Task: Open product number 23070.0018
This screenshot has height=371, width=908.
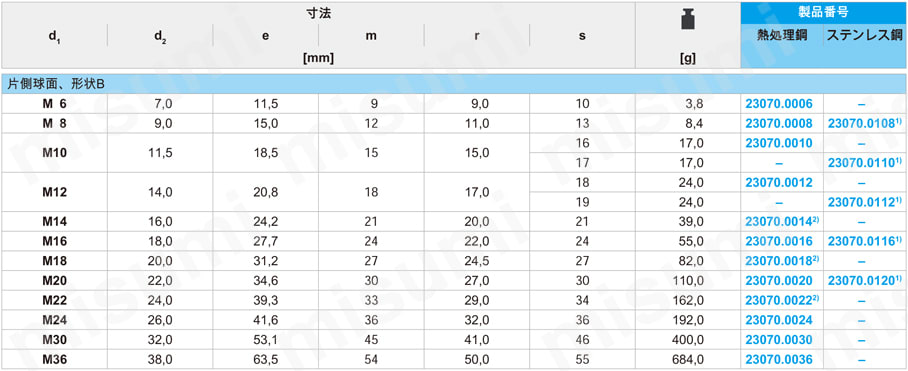Action: tap(782, 261)
